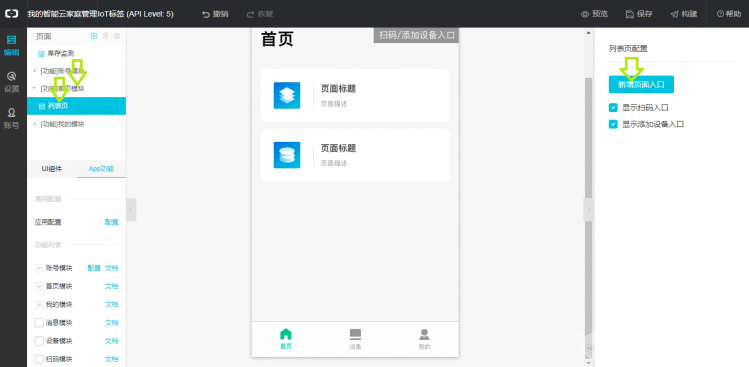Click the app logo icon
Screen dimensions: 749x367
click(11, 14)
